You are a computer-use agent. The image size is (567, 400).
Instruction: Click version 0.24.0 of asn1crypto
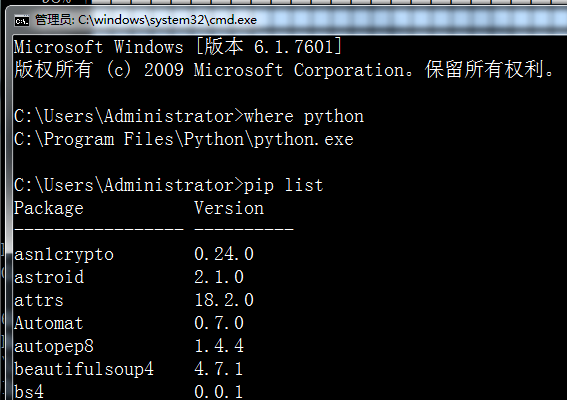point(224,254)
